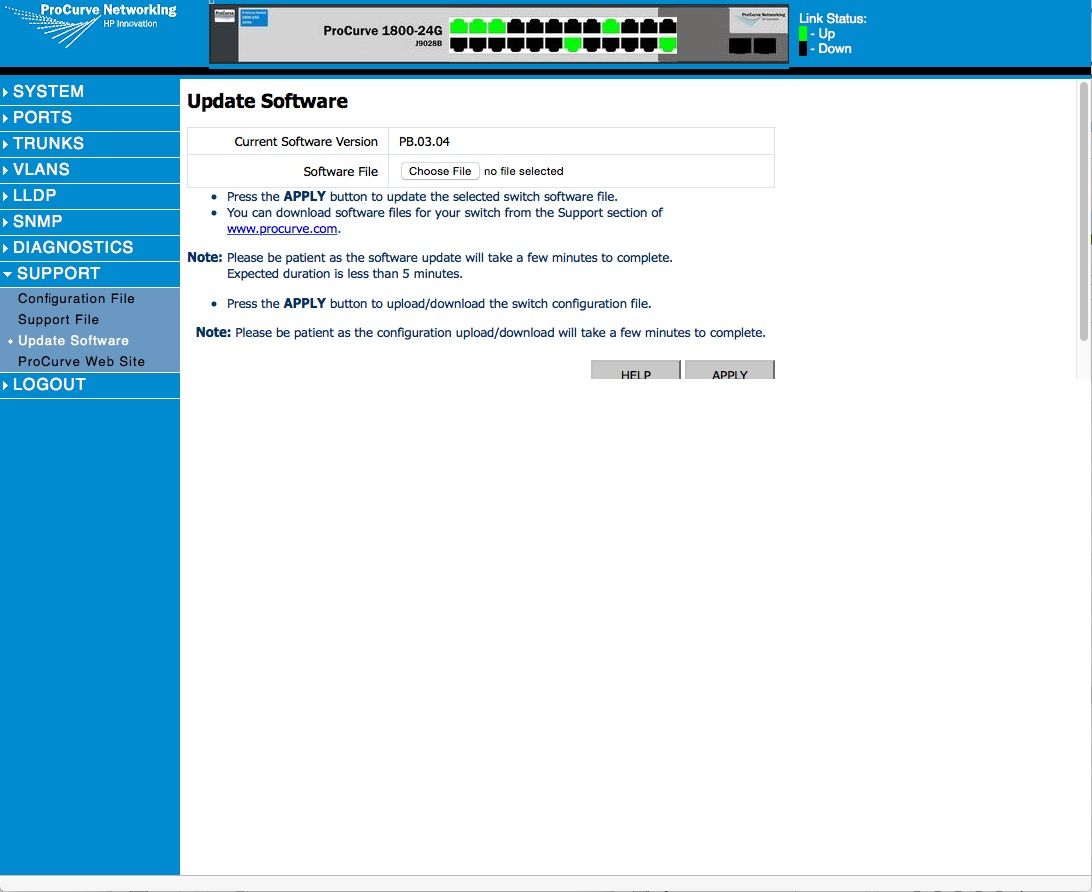Click the small blue label on the switch image
The height and width of the screenshot is (892, 1092).
click(254, 18)
